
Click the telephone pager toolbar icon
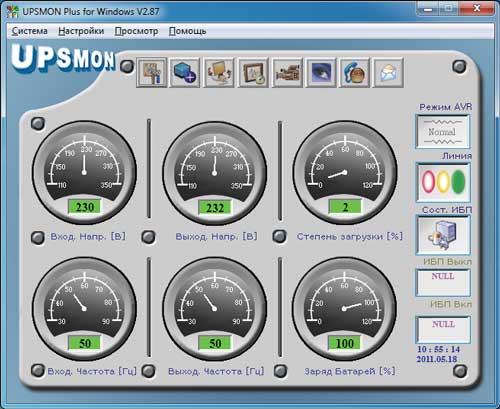[x=354, y=73]
